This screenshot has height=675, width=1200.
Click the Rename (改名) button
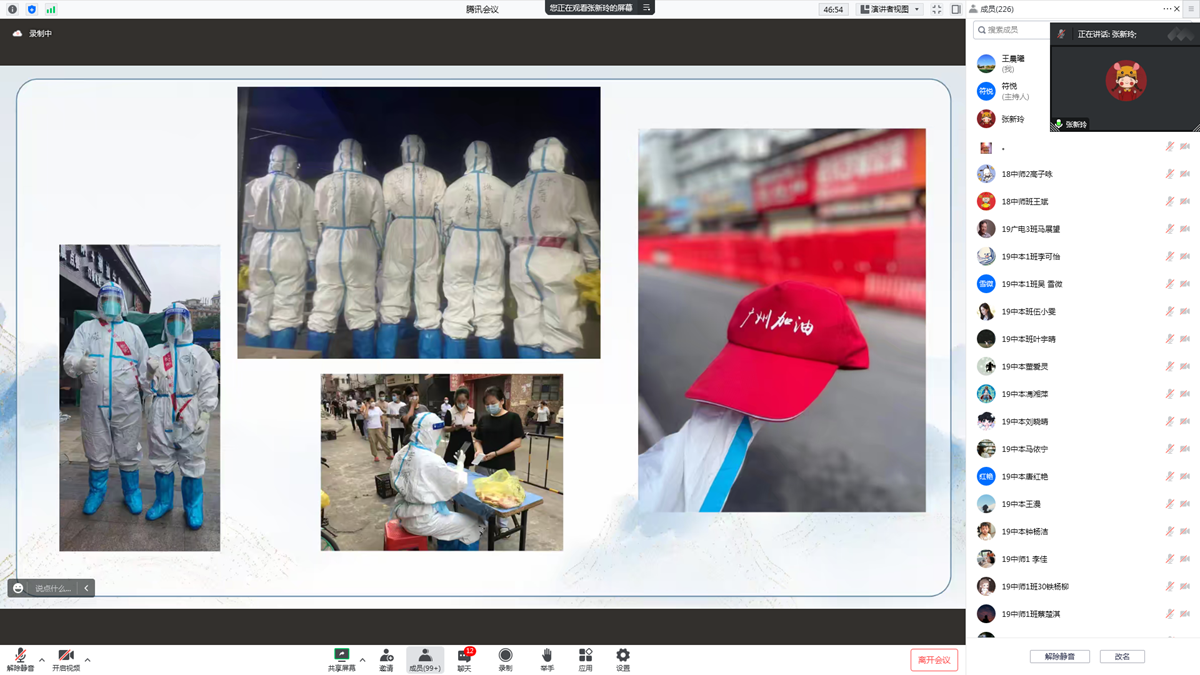(x=1122, y=657)
